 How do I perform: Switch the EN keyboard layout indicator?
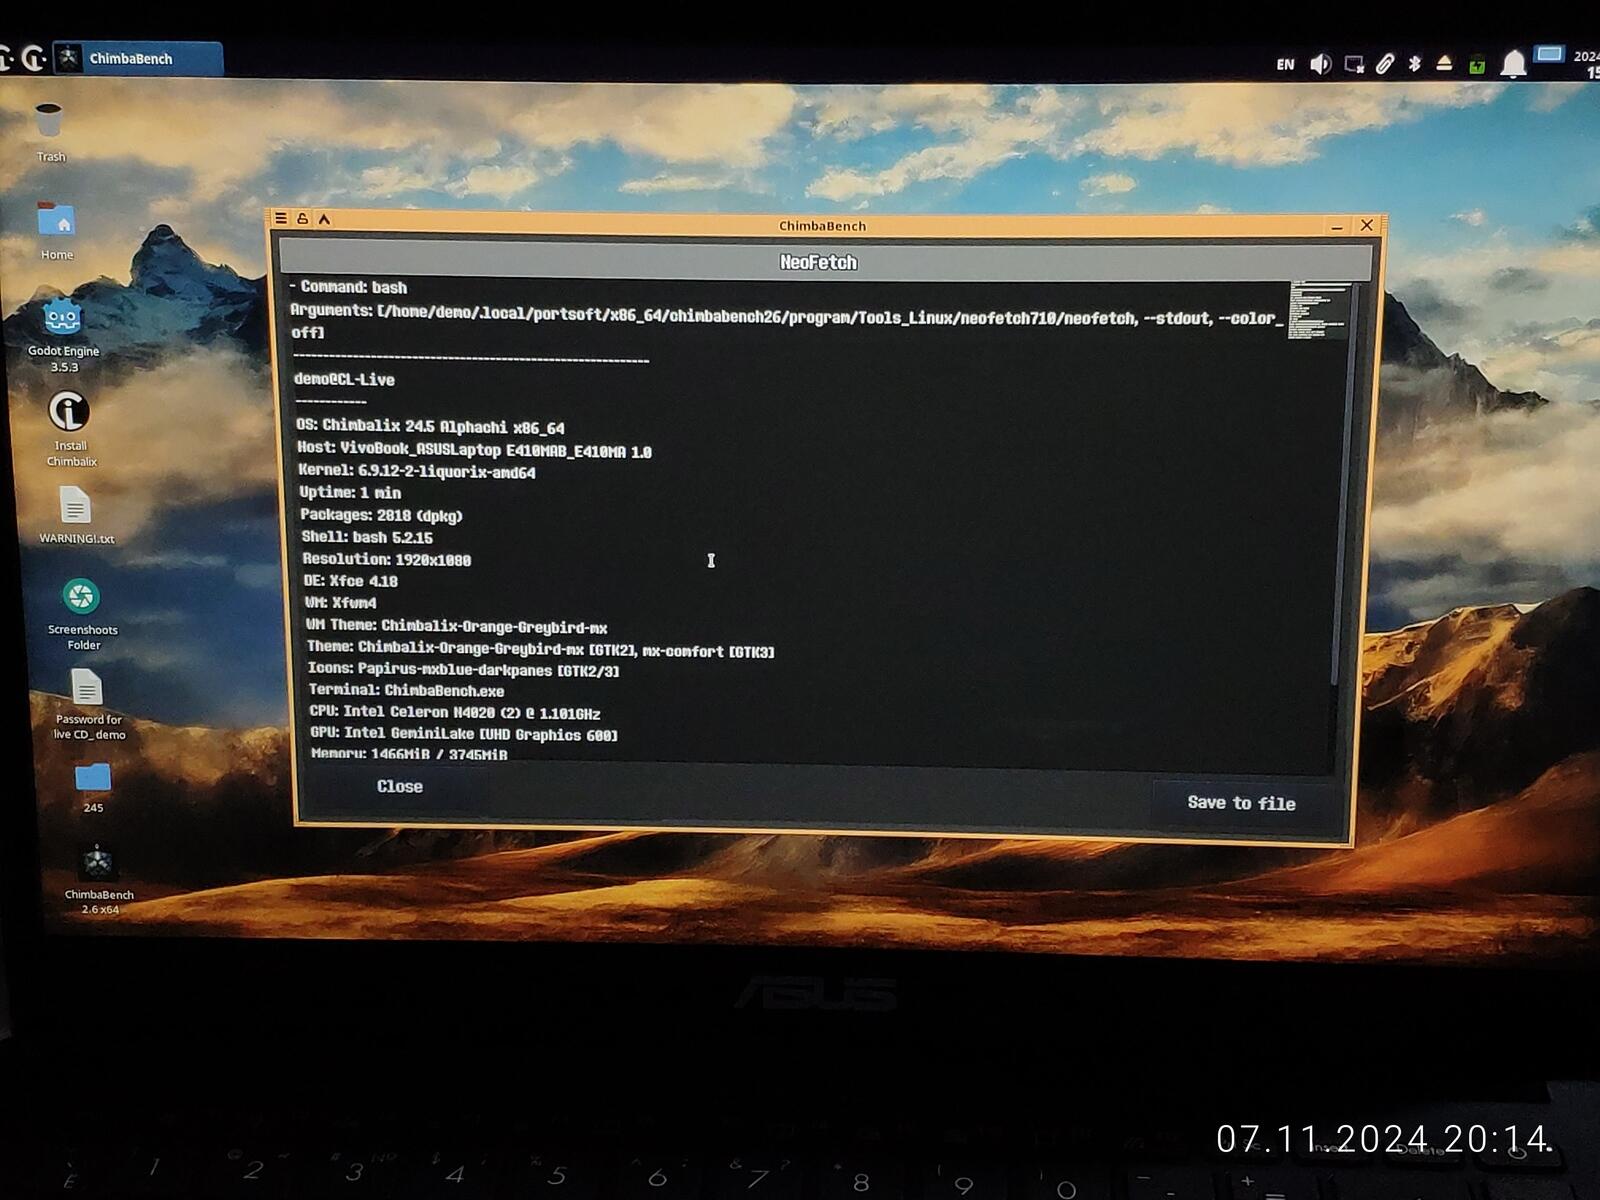click(x=1285, y=65)
